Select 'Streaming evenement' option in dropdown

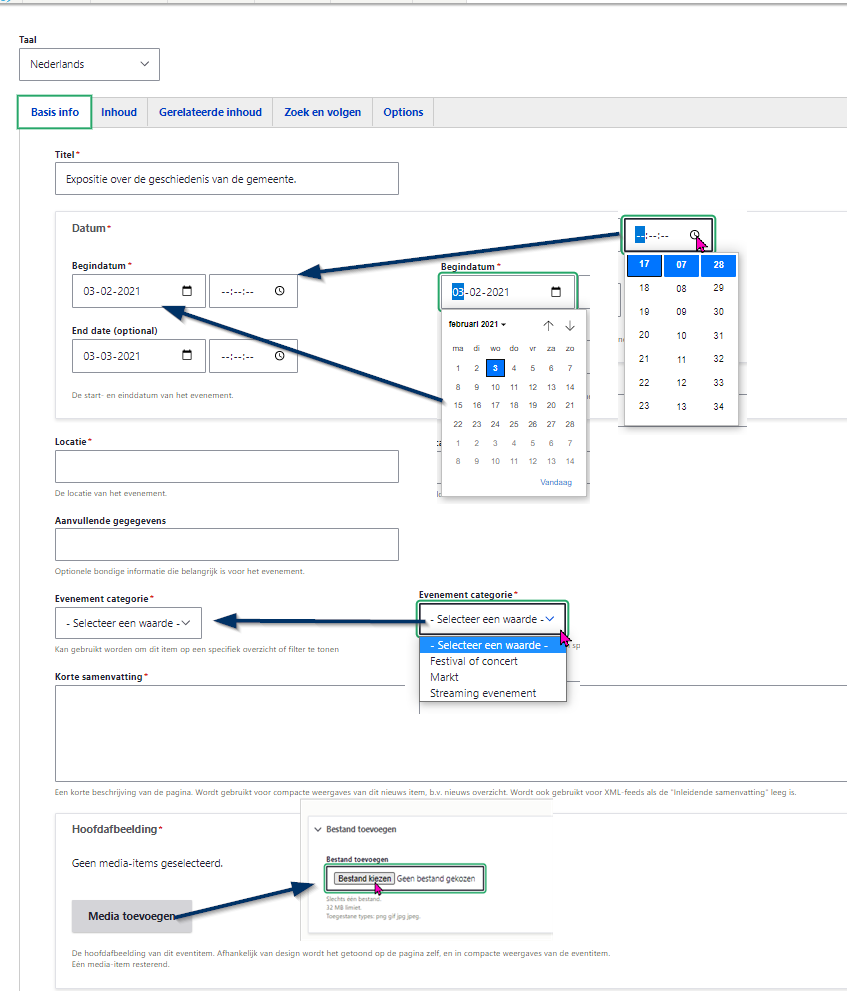click(x=483, y=693)
